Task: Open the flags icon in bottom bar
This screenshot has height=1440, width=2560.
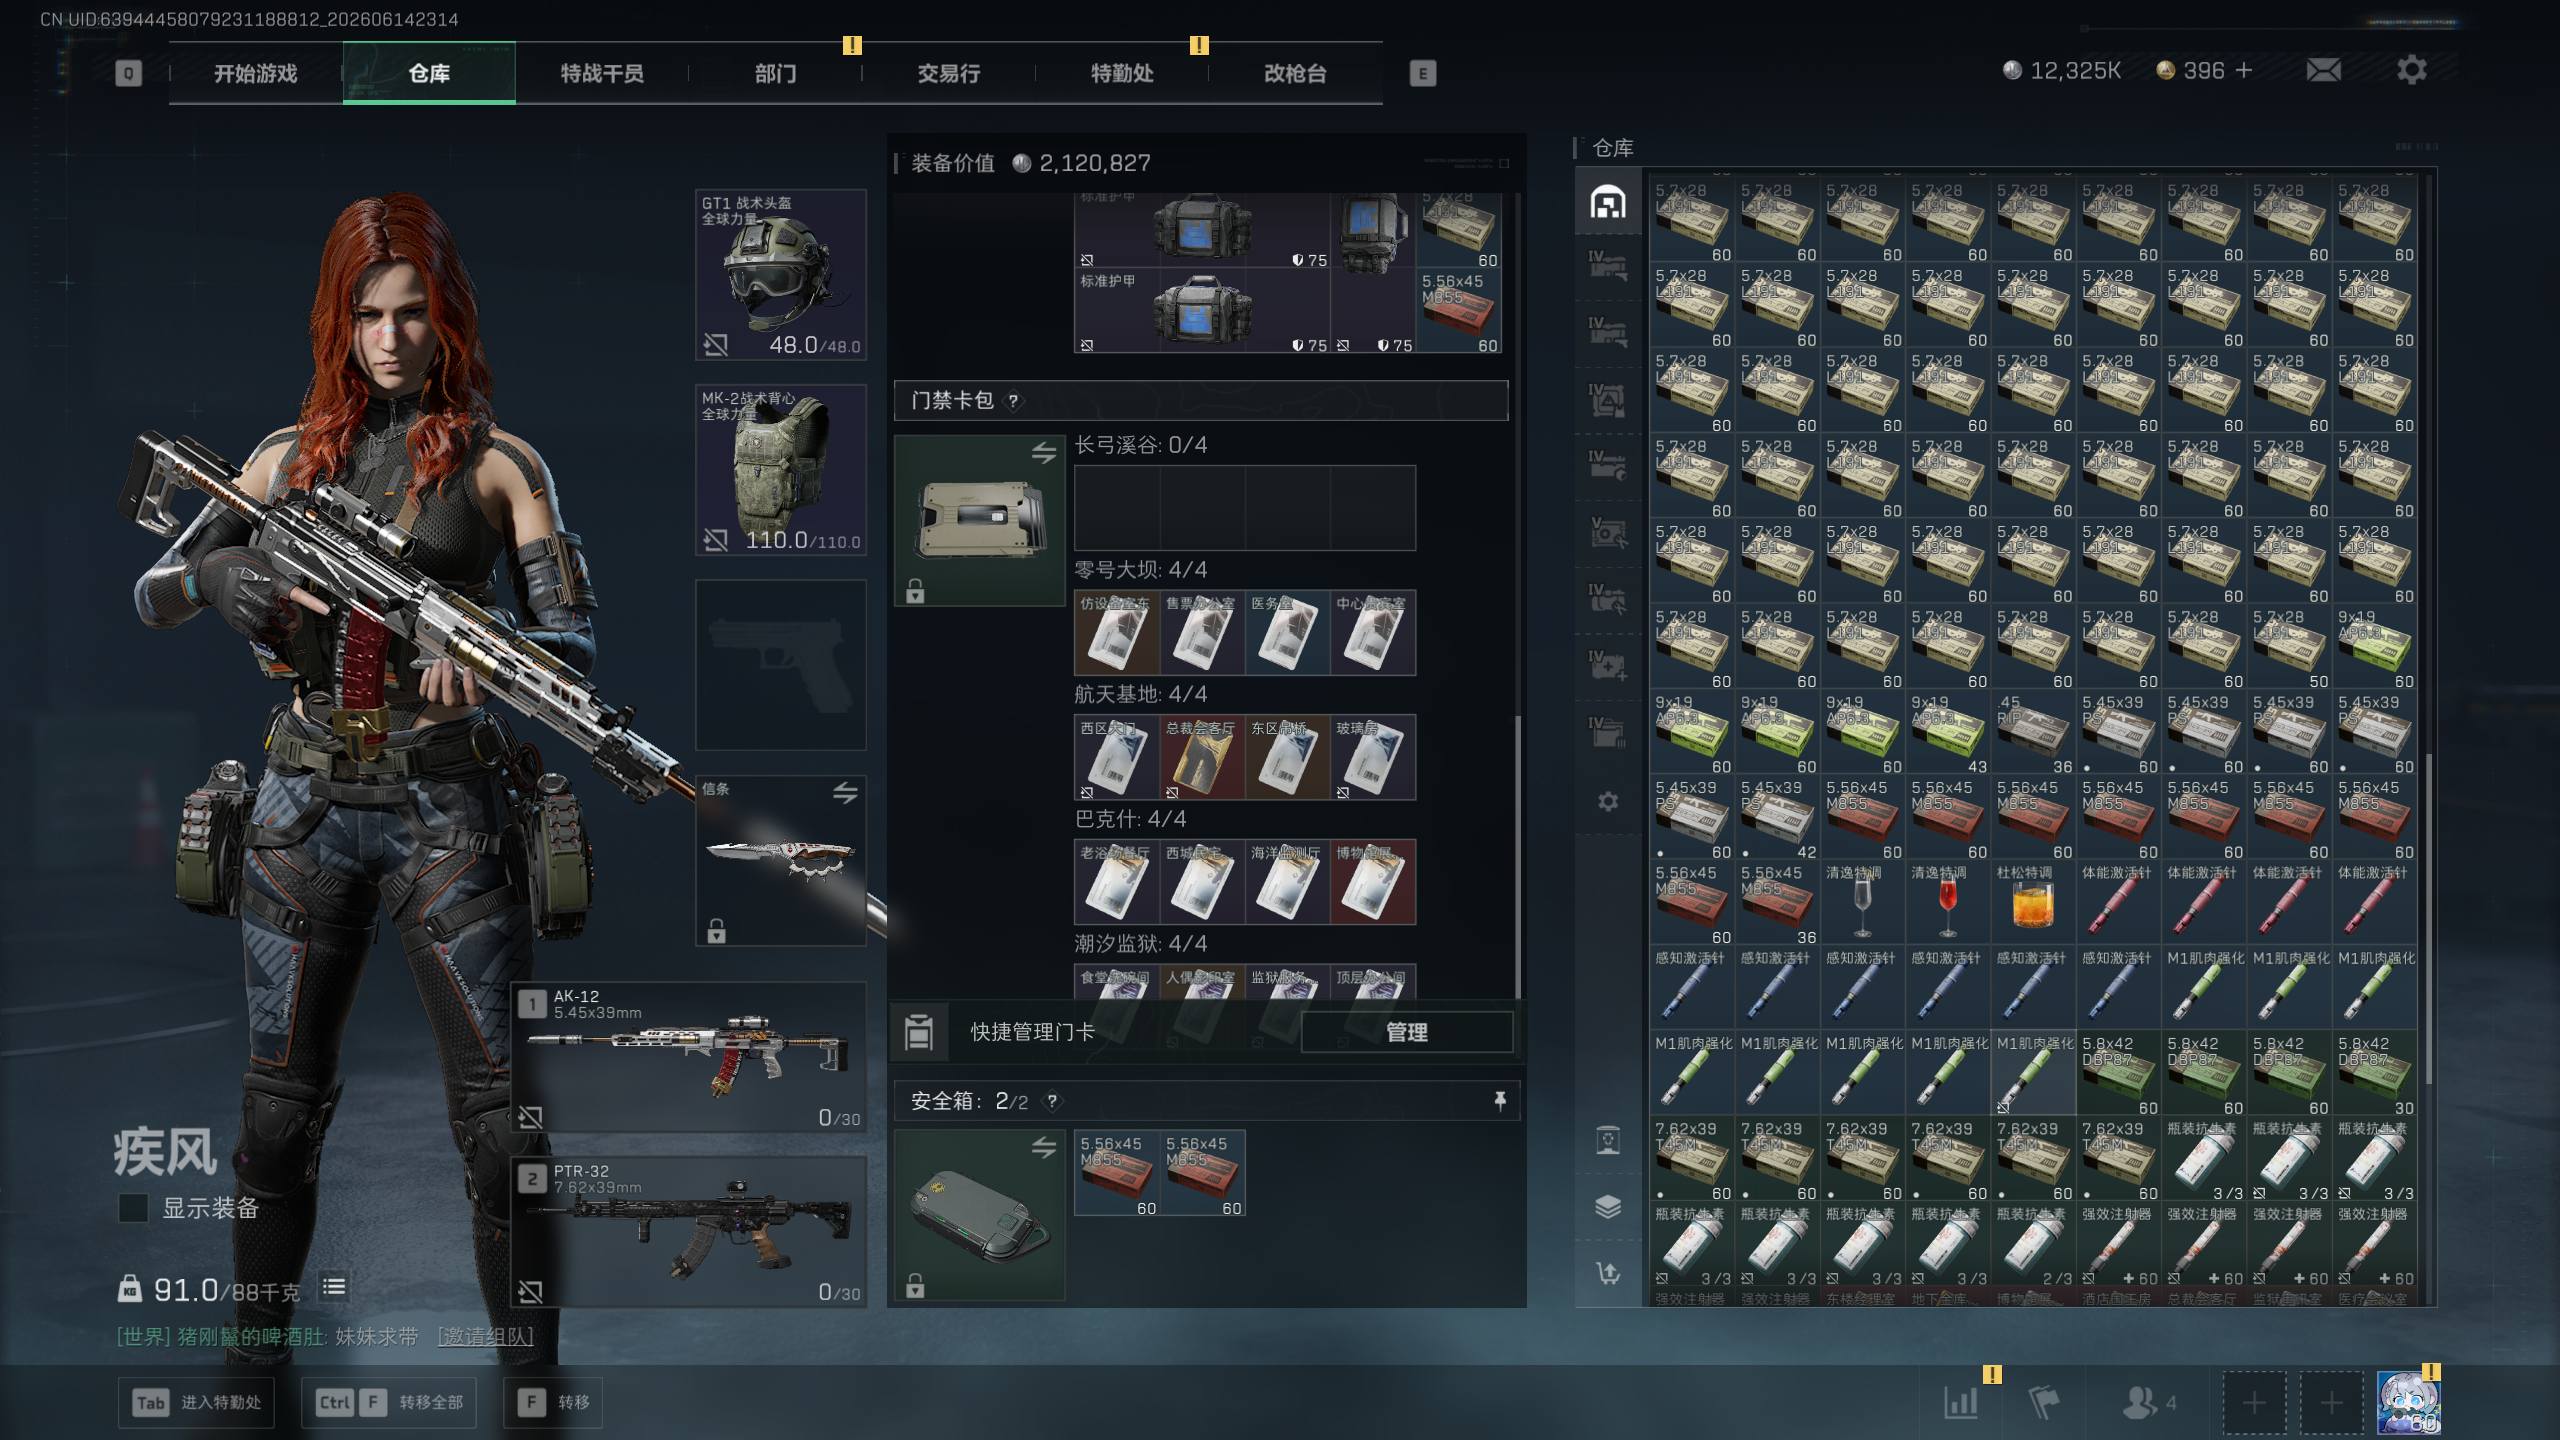Action: (x=2044, y=1402)
